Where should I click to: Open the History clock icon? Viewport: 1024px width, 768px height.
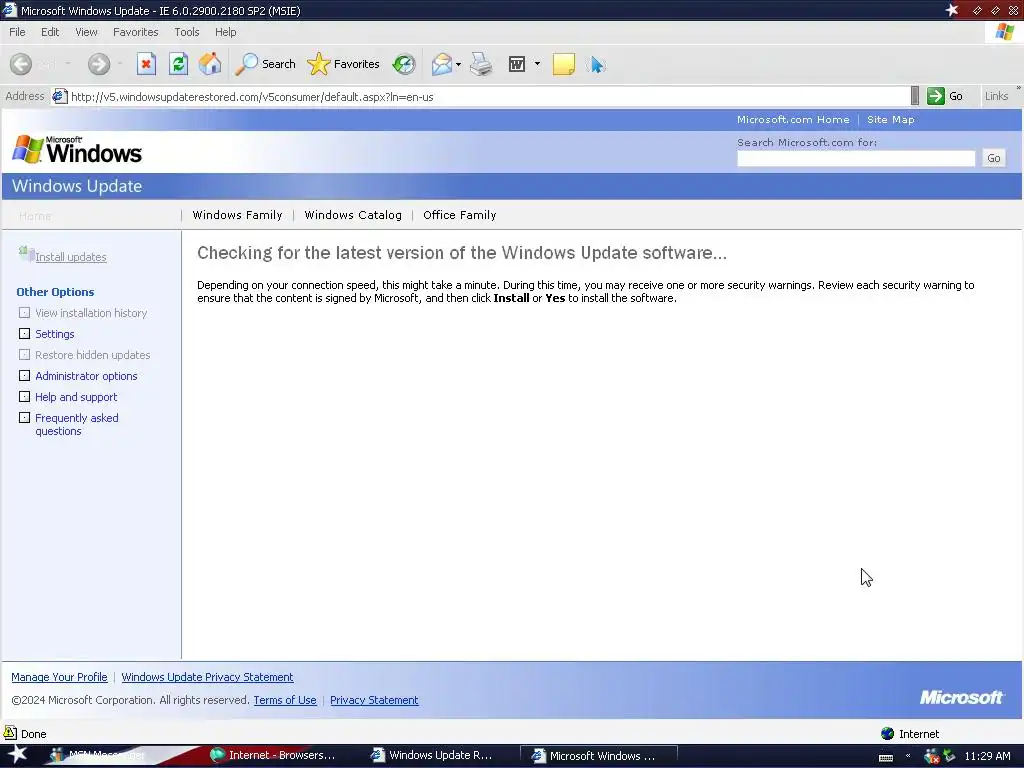pyautogui.click(x=404, y=64)
